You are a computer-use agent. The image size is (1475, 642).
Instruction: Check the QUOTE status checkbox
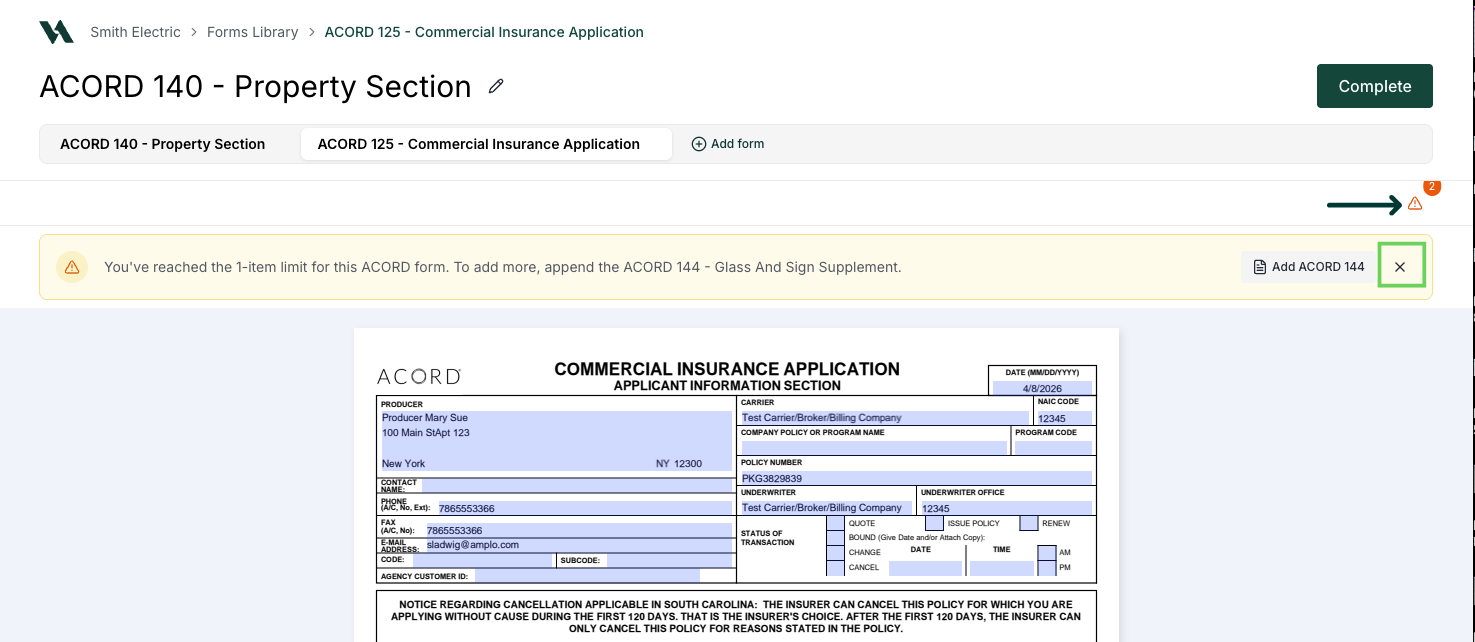pos(835,523)
